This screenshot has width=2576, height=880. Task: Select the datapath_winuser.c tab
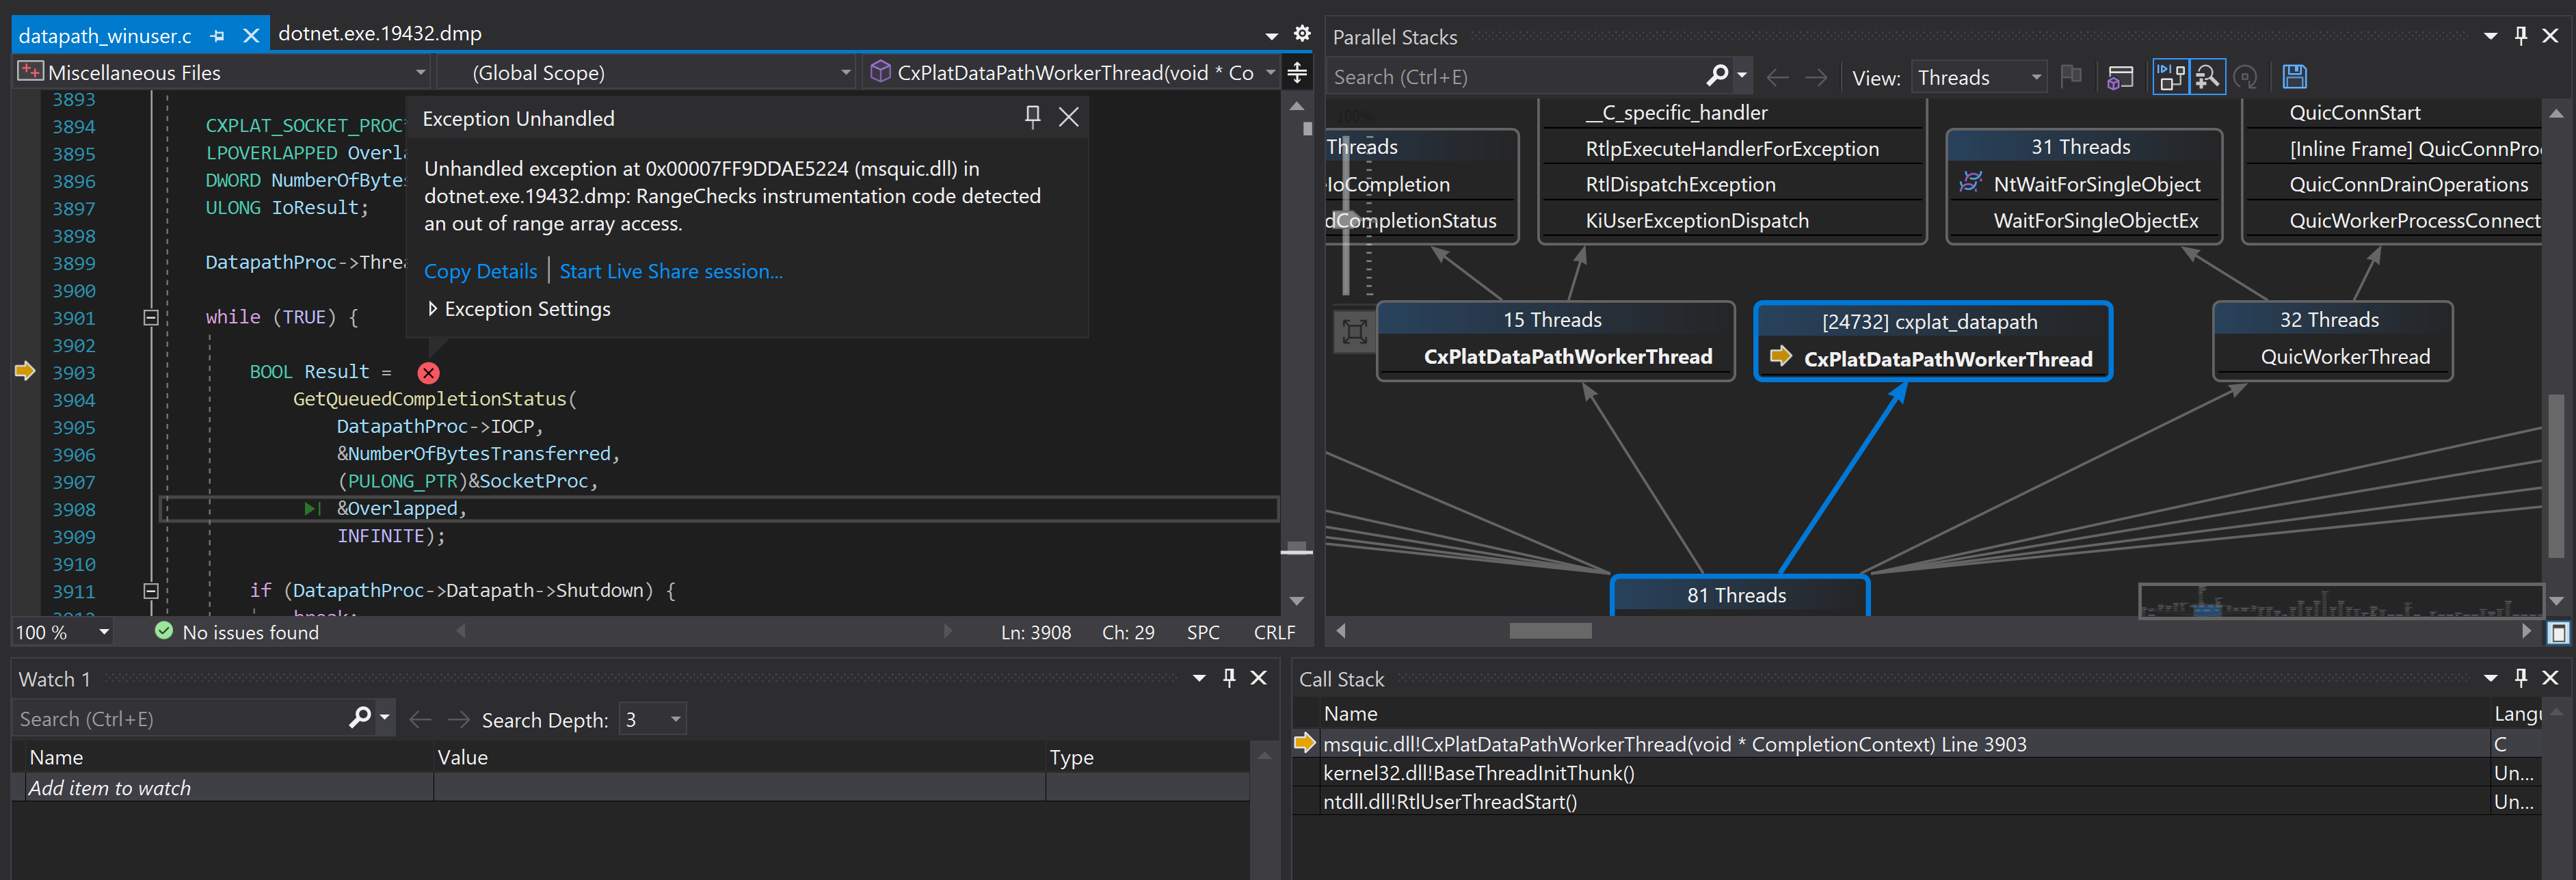(105, 36)
